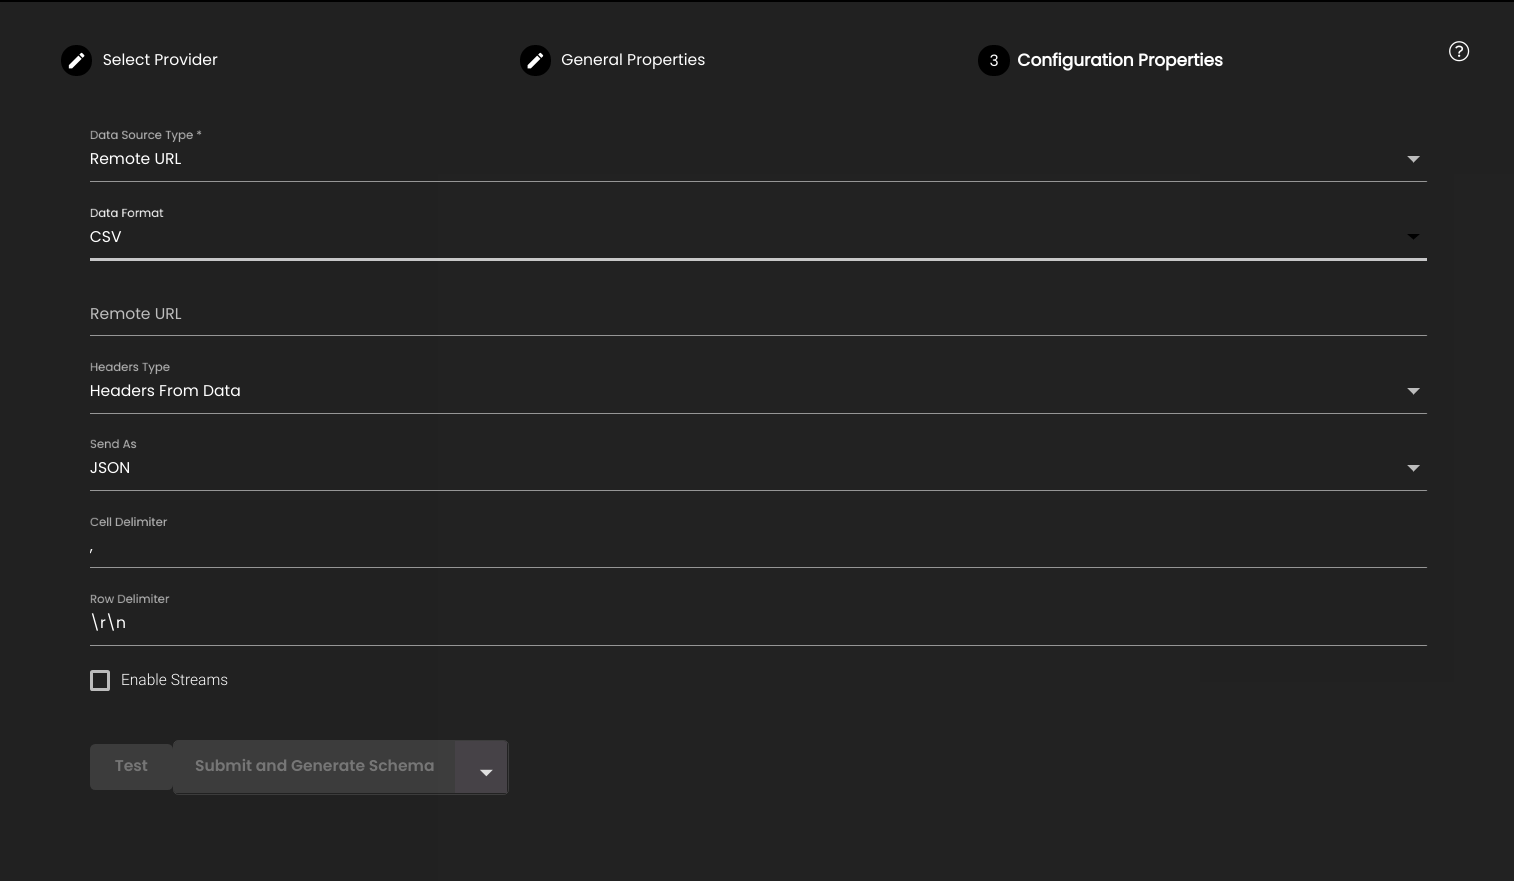
Task: Click the Row Delimiter input field
Action: (758, 623)
